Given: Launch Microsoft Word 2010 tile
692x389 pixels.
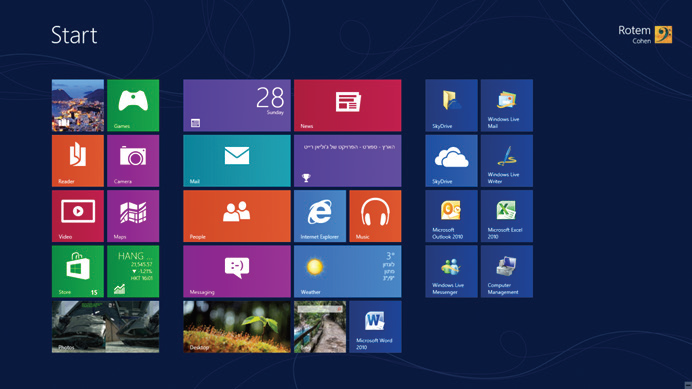Looking at the screenshot, I should 375,327.
